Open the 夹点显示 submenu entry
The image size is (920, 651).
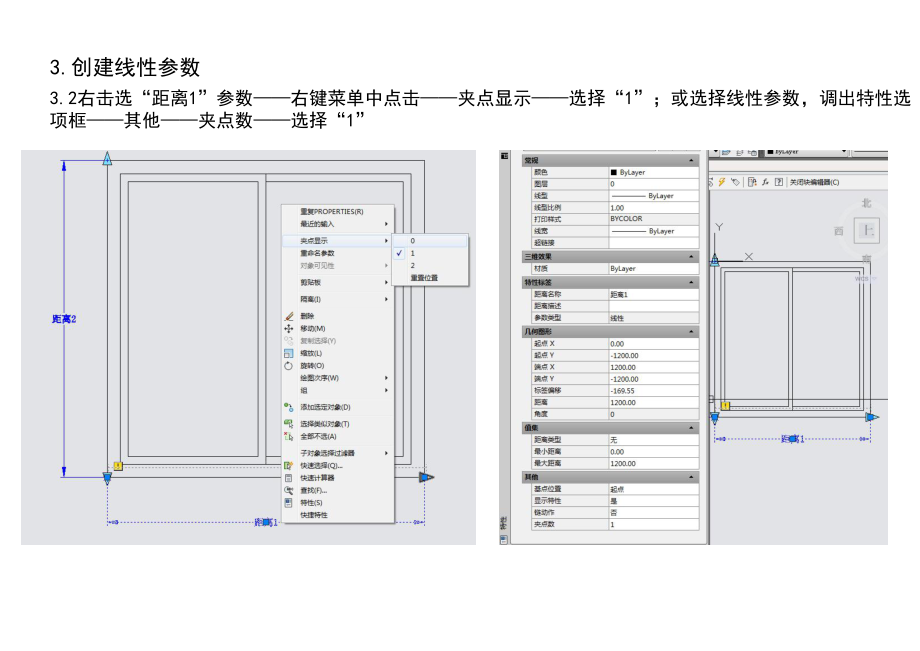click(337, 240)
